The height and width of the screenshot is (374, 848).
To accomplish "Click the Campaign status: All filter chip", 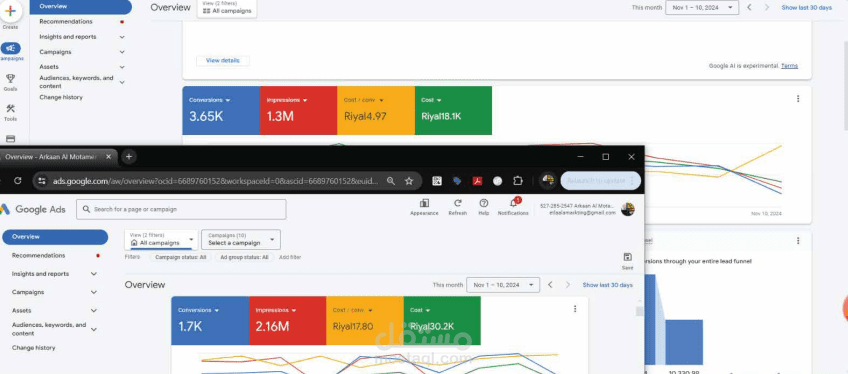I will [180, 258].
